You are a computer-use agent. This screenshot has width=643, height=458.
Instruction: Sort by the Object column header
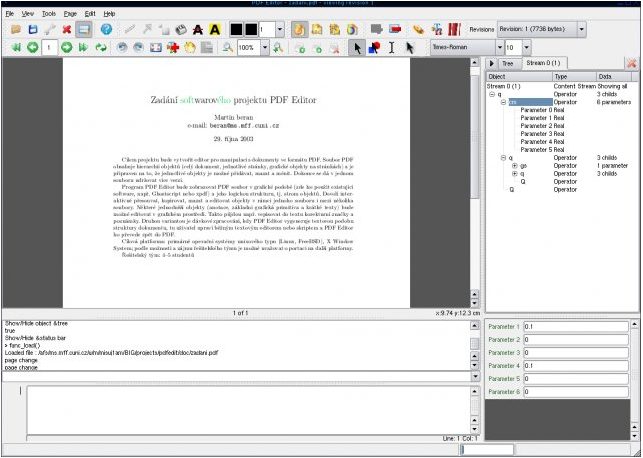pyautogui.click(x=519, y=77)
